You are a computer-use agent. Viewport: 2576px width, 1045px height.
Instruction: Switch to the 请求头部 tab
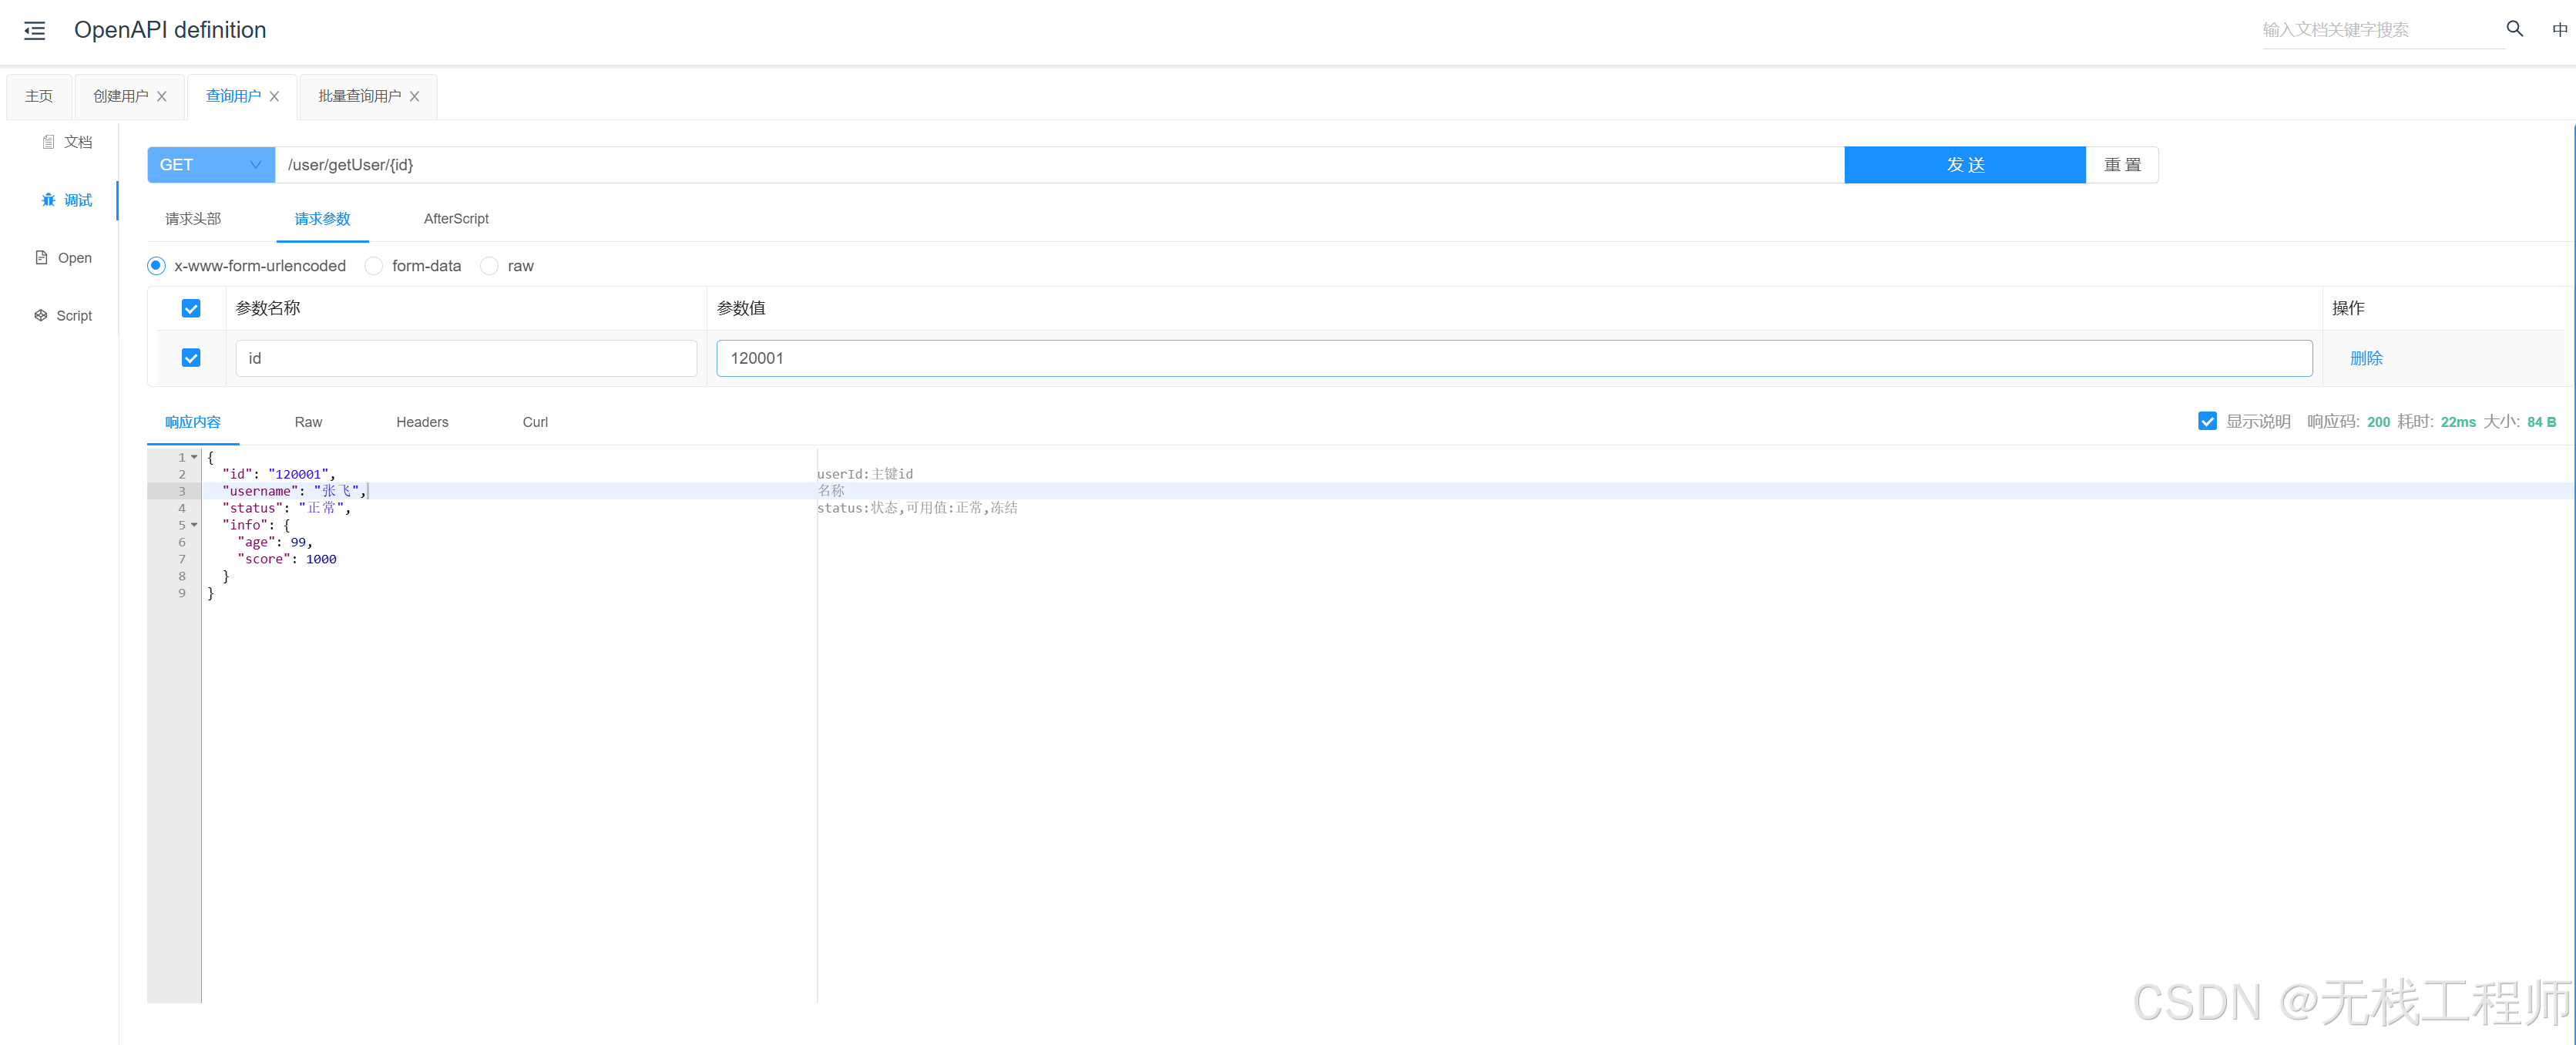193,218
